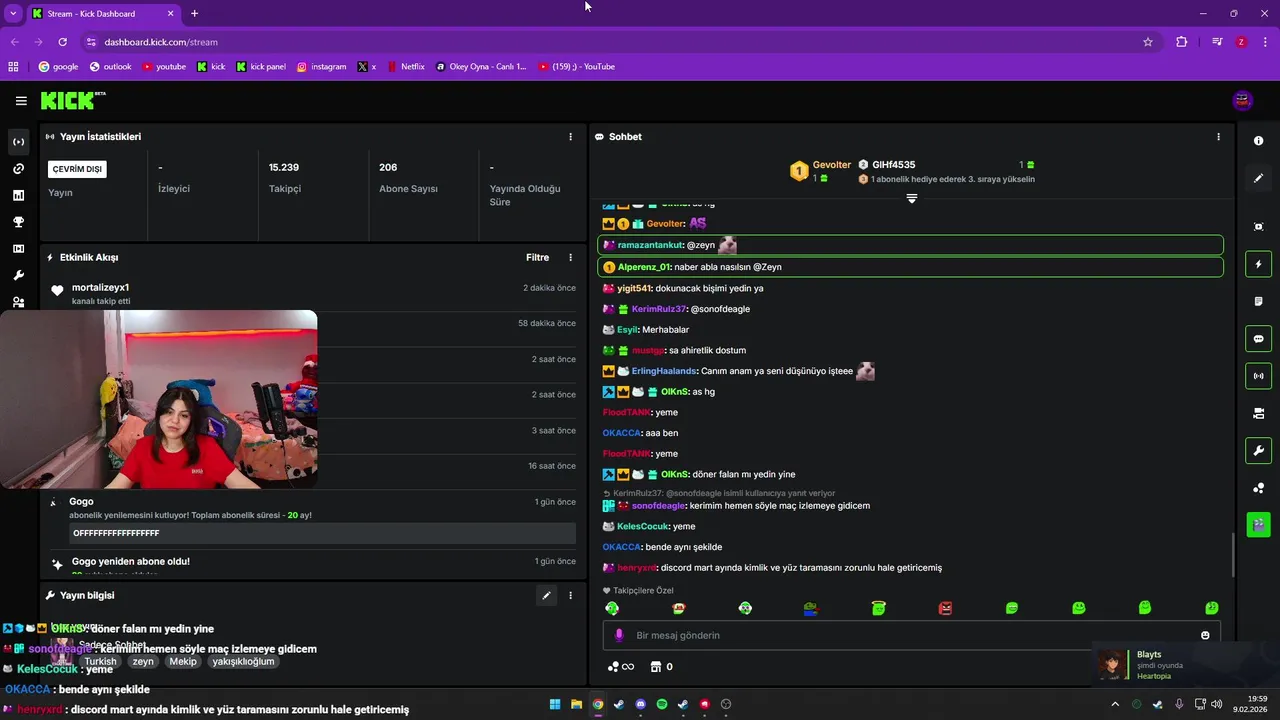This screenshot has height=720, width=1280.
Task: Open Chrome extensions puzzle icon
Action: pyautogui.click(x=1182, y=42)
